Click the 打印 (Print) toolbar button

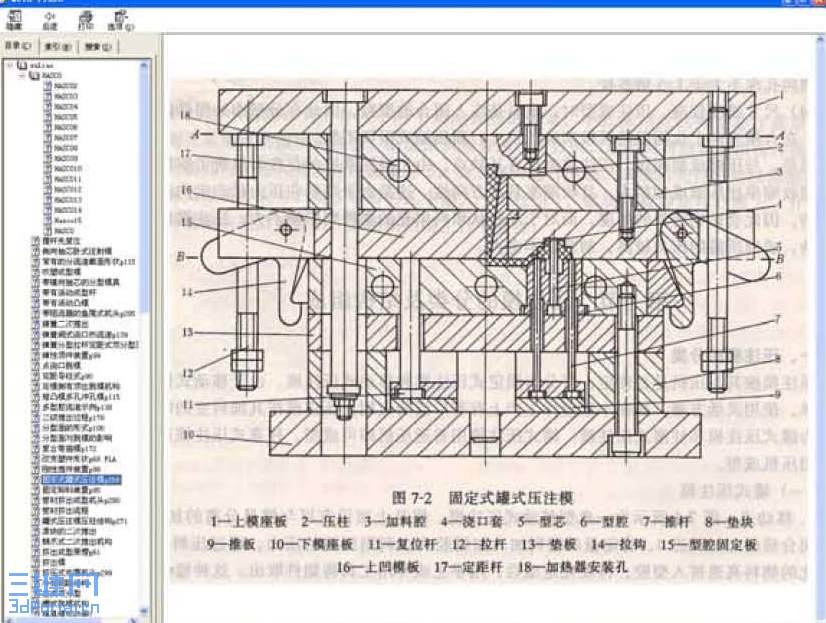pos(85,20)
